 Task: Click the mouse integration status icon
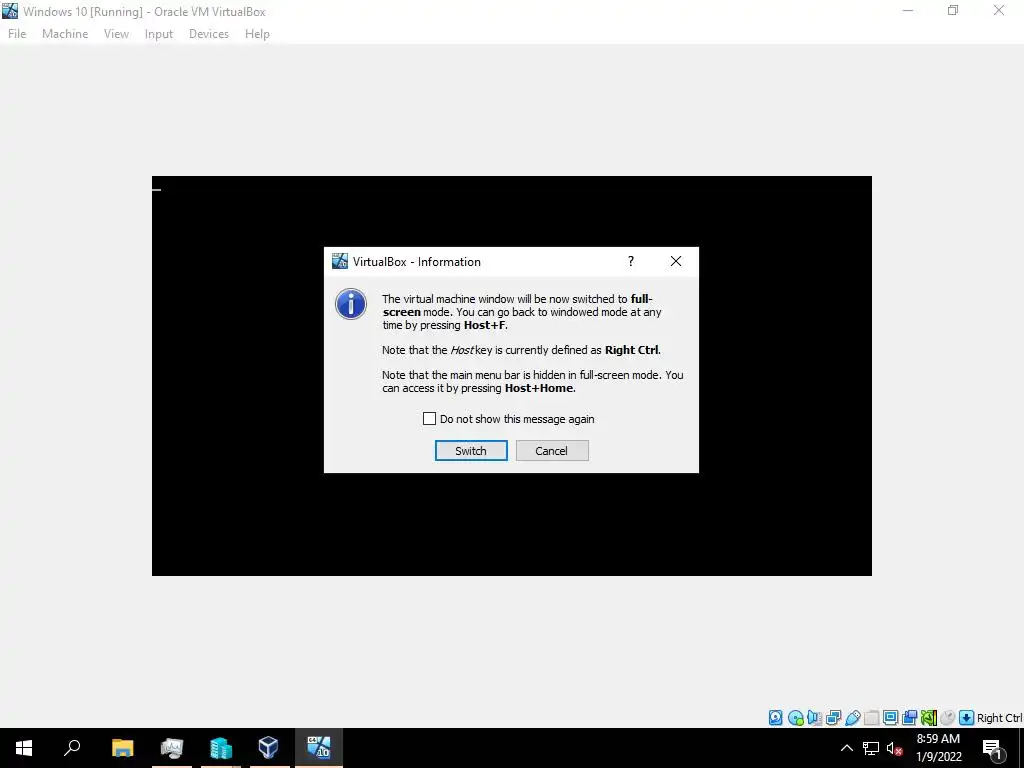tap(948, 718)
